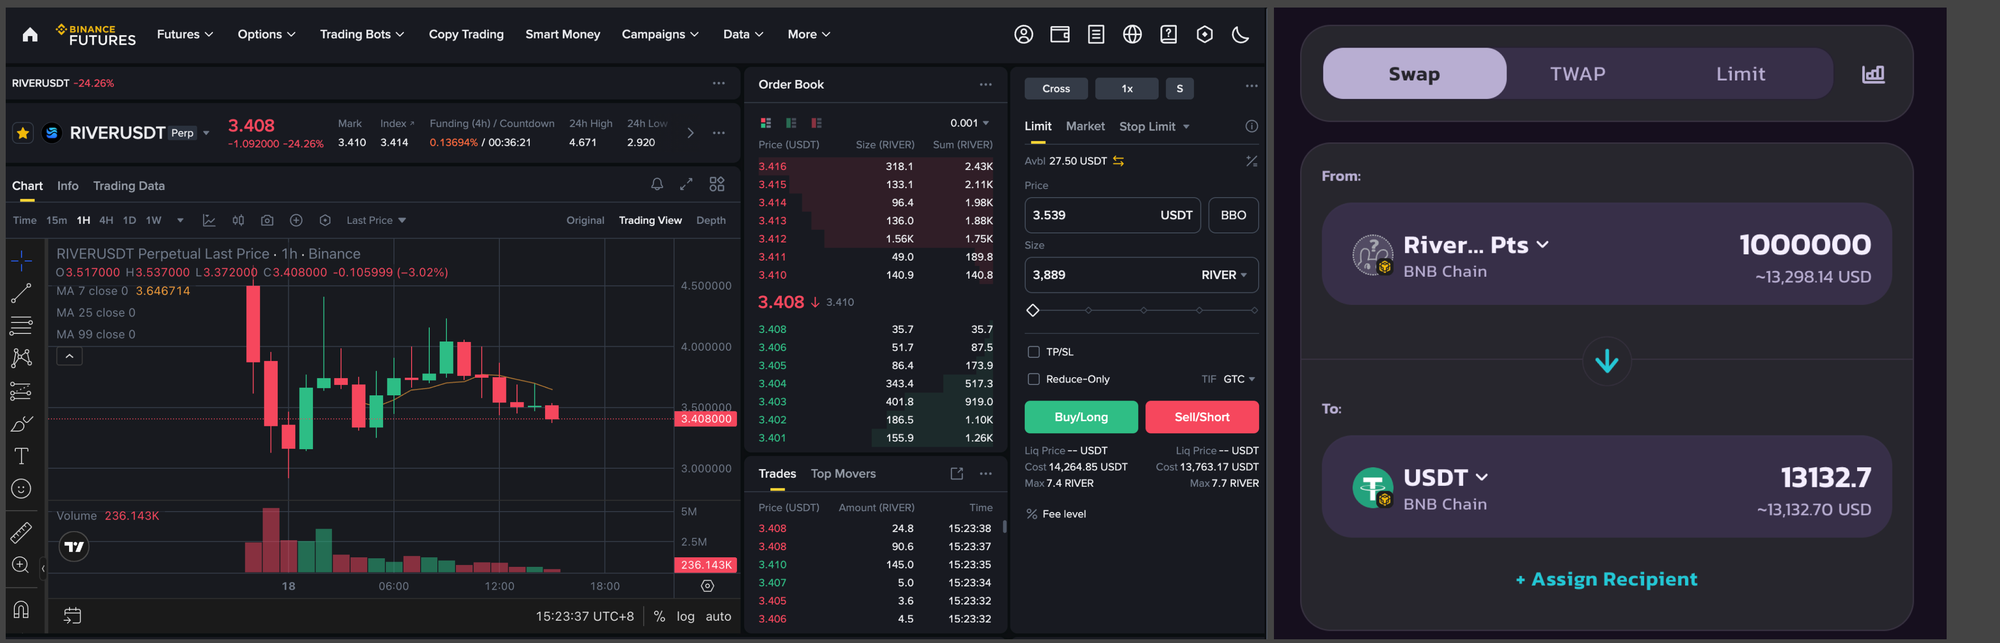Open Options menu dropdown

pos(266,34)
